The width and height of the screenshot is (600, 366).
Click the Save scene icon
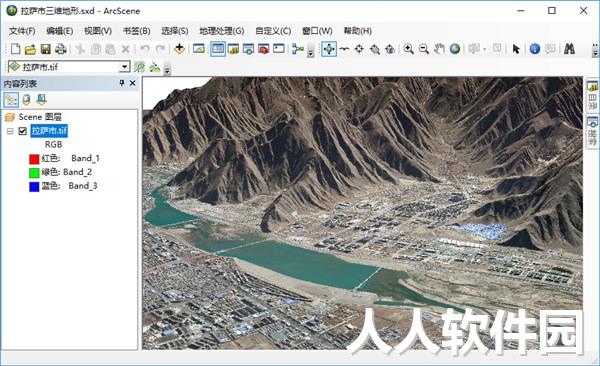[46, 49]
